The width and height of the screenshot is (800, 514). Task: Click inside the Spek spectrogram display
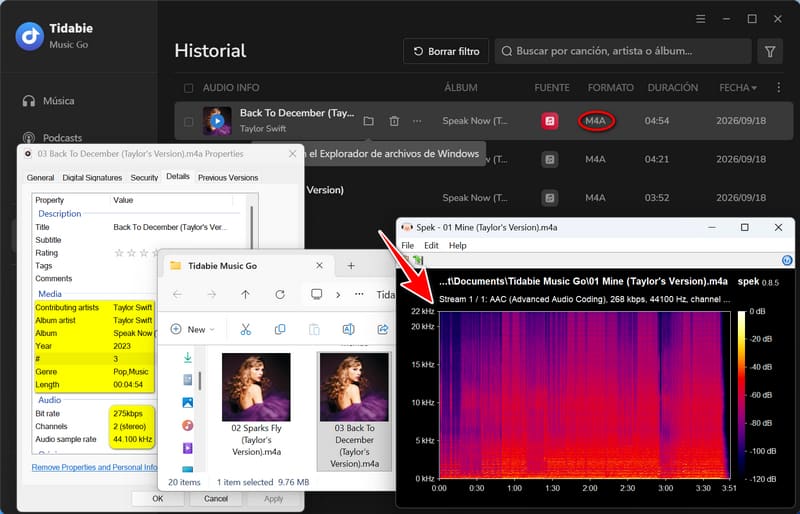[584, 395]
